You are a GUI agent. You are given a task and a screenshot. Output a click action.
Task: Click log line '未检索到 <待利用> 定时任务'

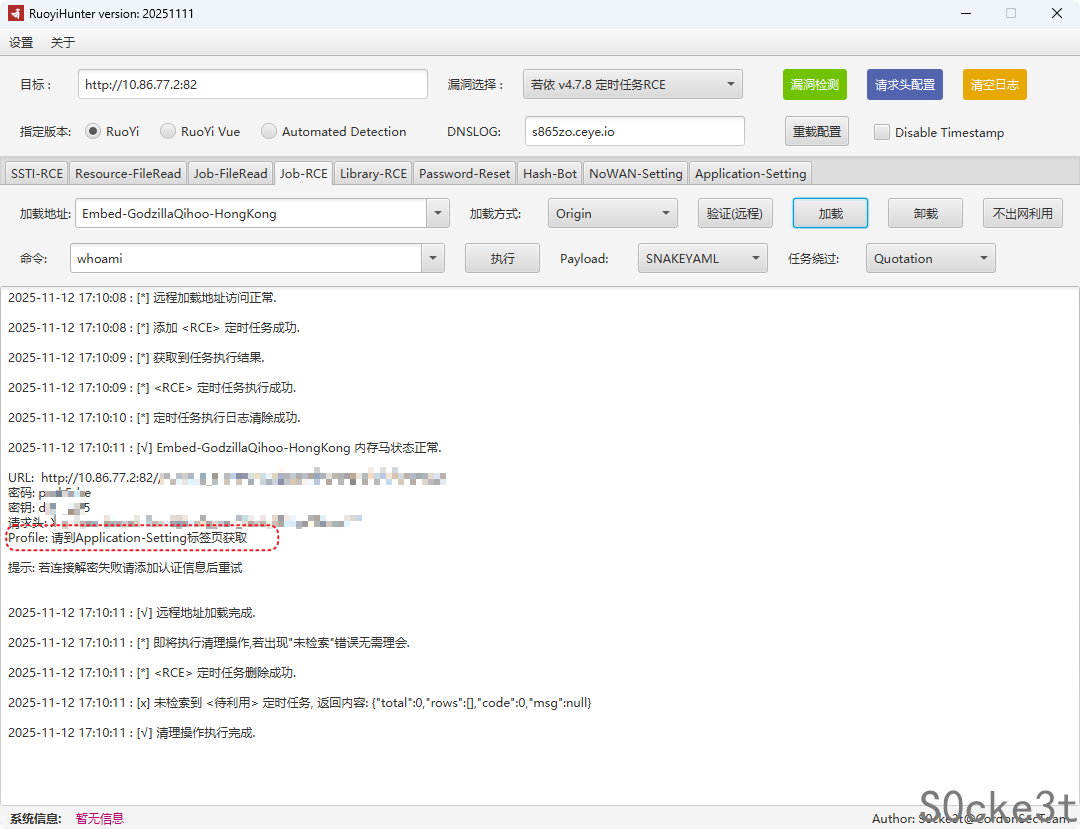tap(300, 703)
